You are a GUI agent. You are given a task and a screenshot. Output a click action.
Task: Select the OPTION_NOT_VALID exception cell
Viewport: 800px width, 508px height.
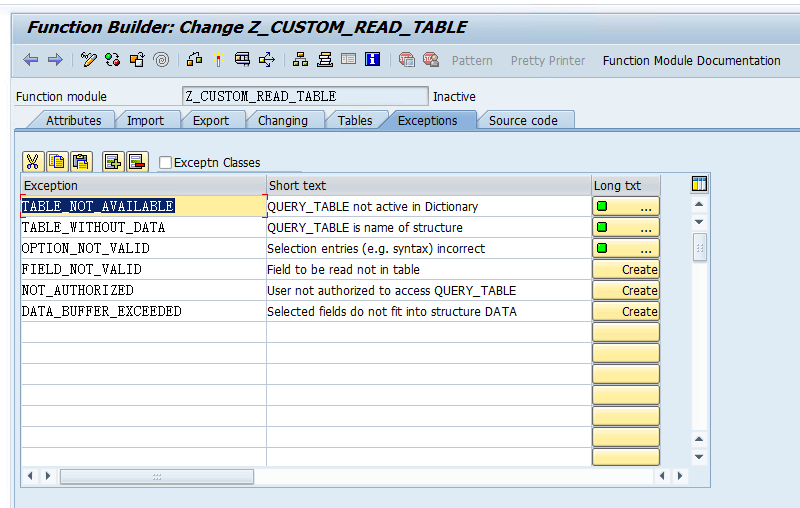[x=143, y=248]
